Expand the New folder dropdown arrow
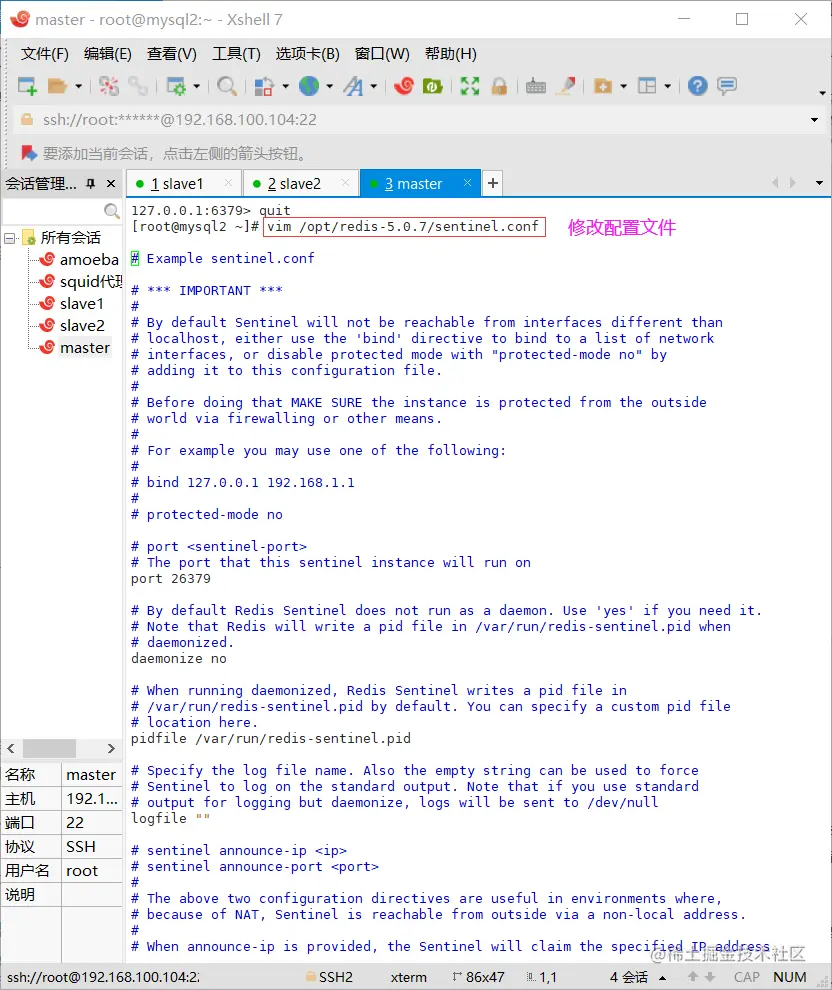Screen dimensions: 832x990 (624, 86)
